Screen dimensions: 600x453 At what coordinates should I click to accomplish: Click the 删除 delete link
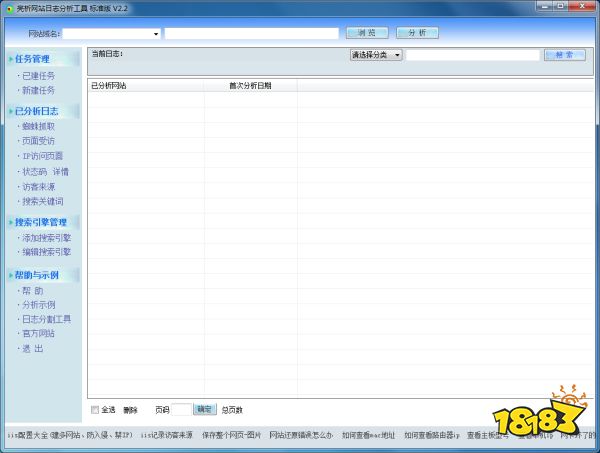point(130,409)
